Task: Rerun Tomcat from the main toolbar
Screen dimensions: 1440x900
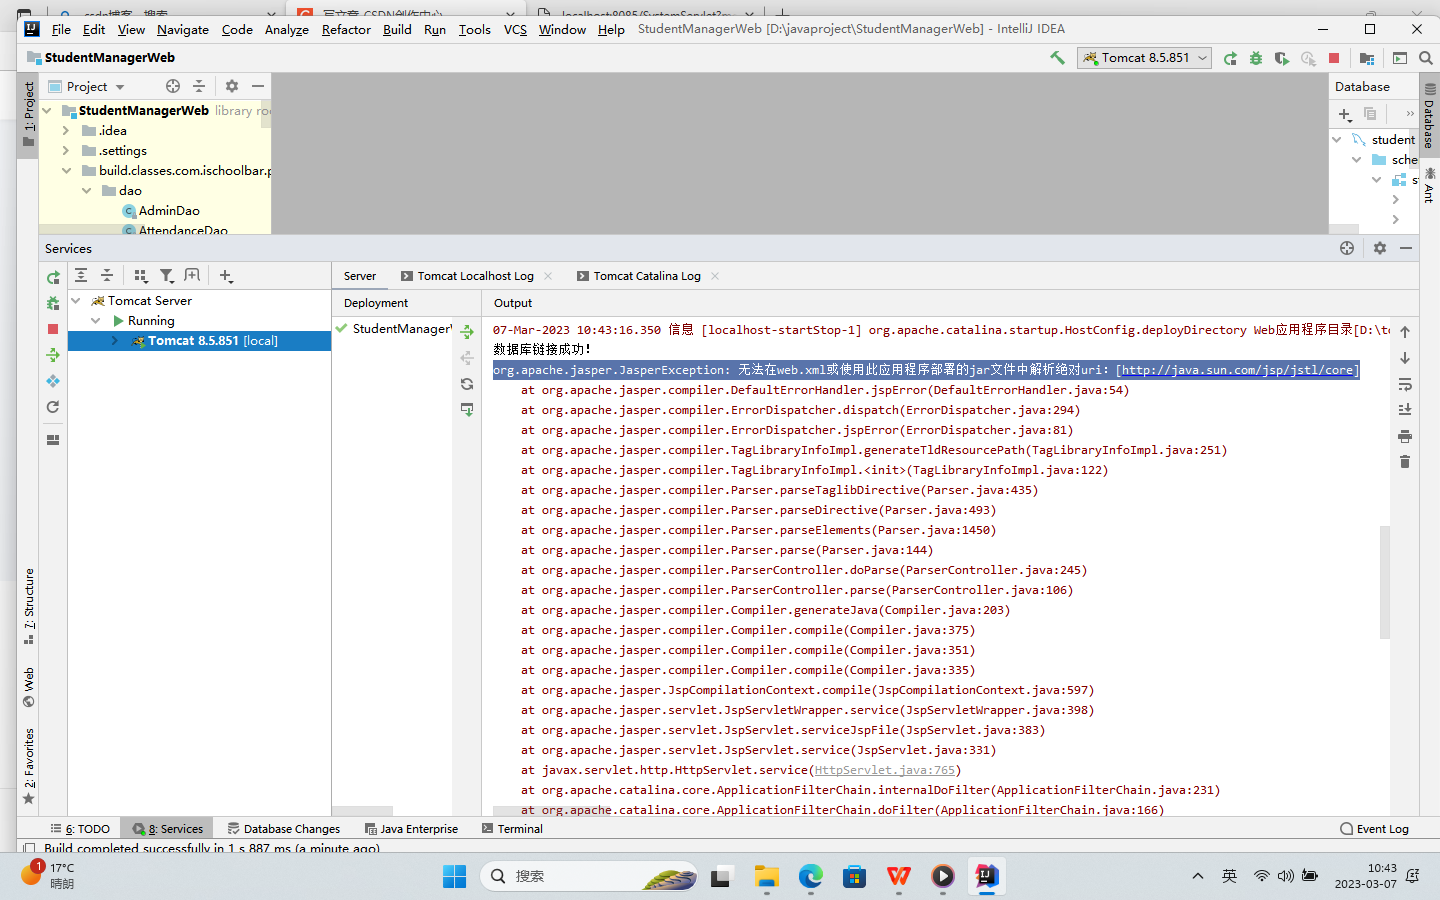Action: (1230, 58)
